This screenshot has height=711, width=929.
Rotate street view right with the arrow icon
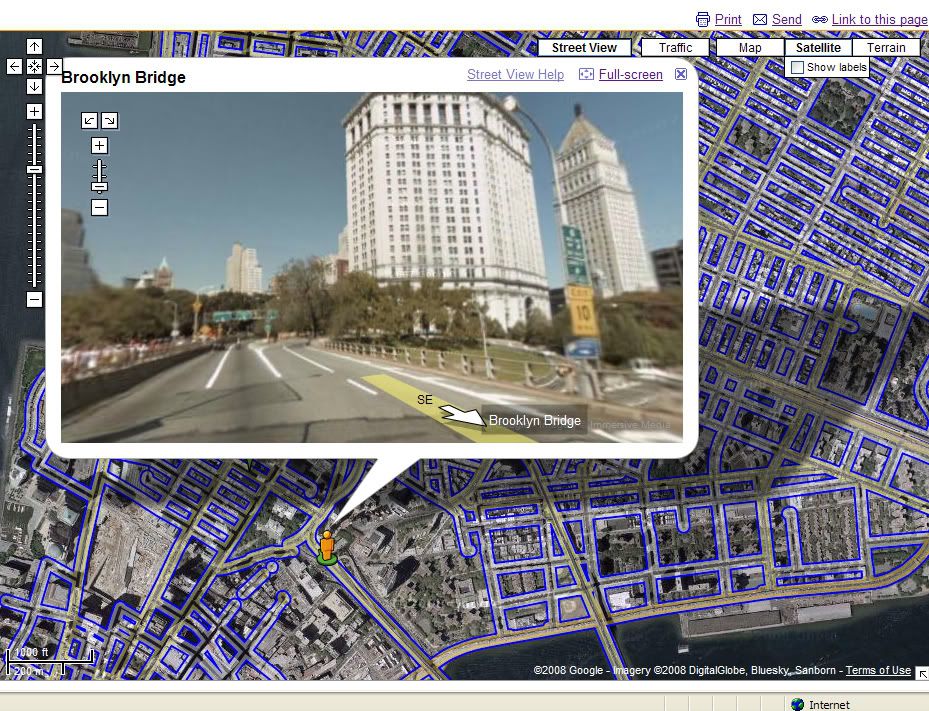coord(110,121)
